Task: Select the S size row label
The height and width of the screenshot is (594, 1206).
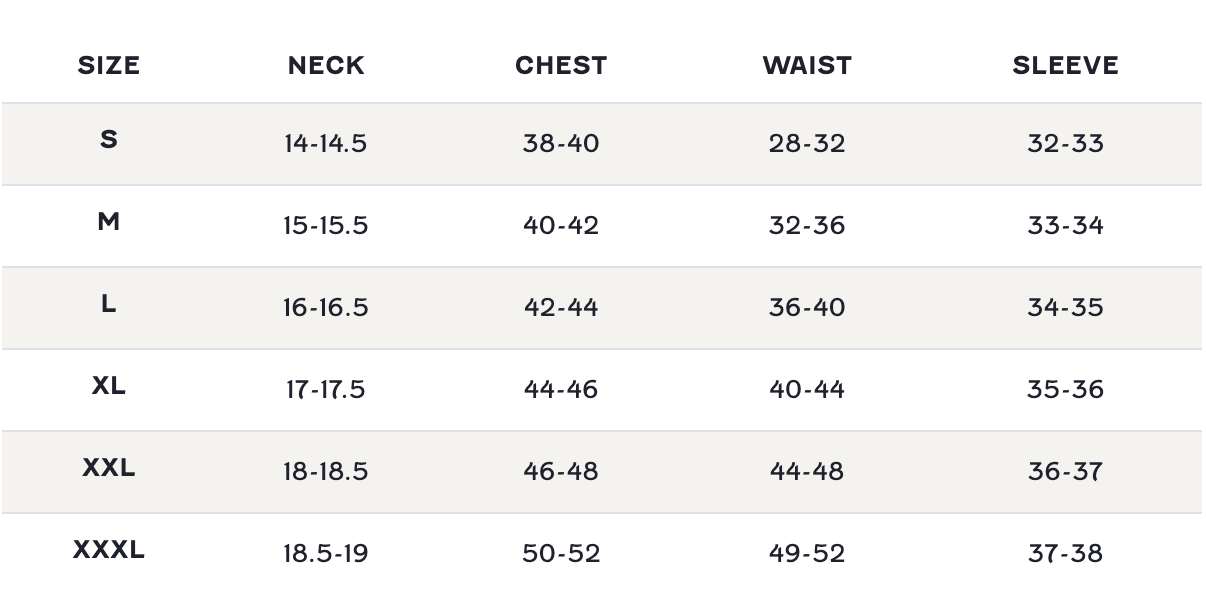Action: [x=108, y=140]
